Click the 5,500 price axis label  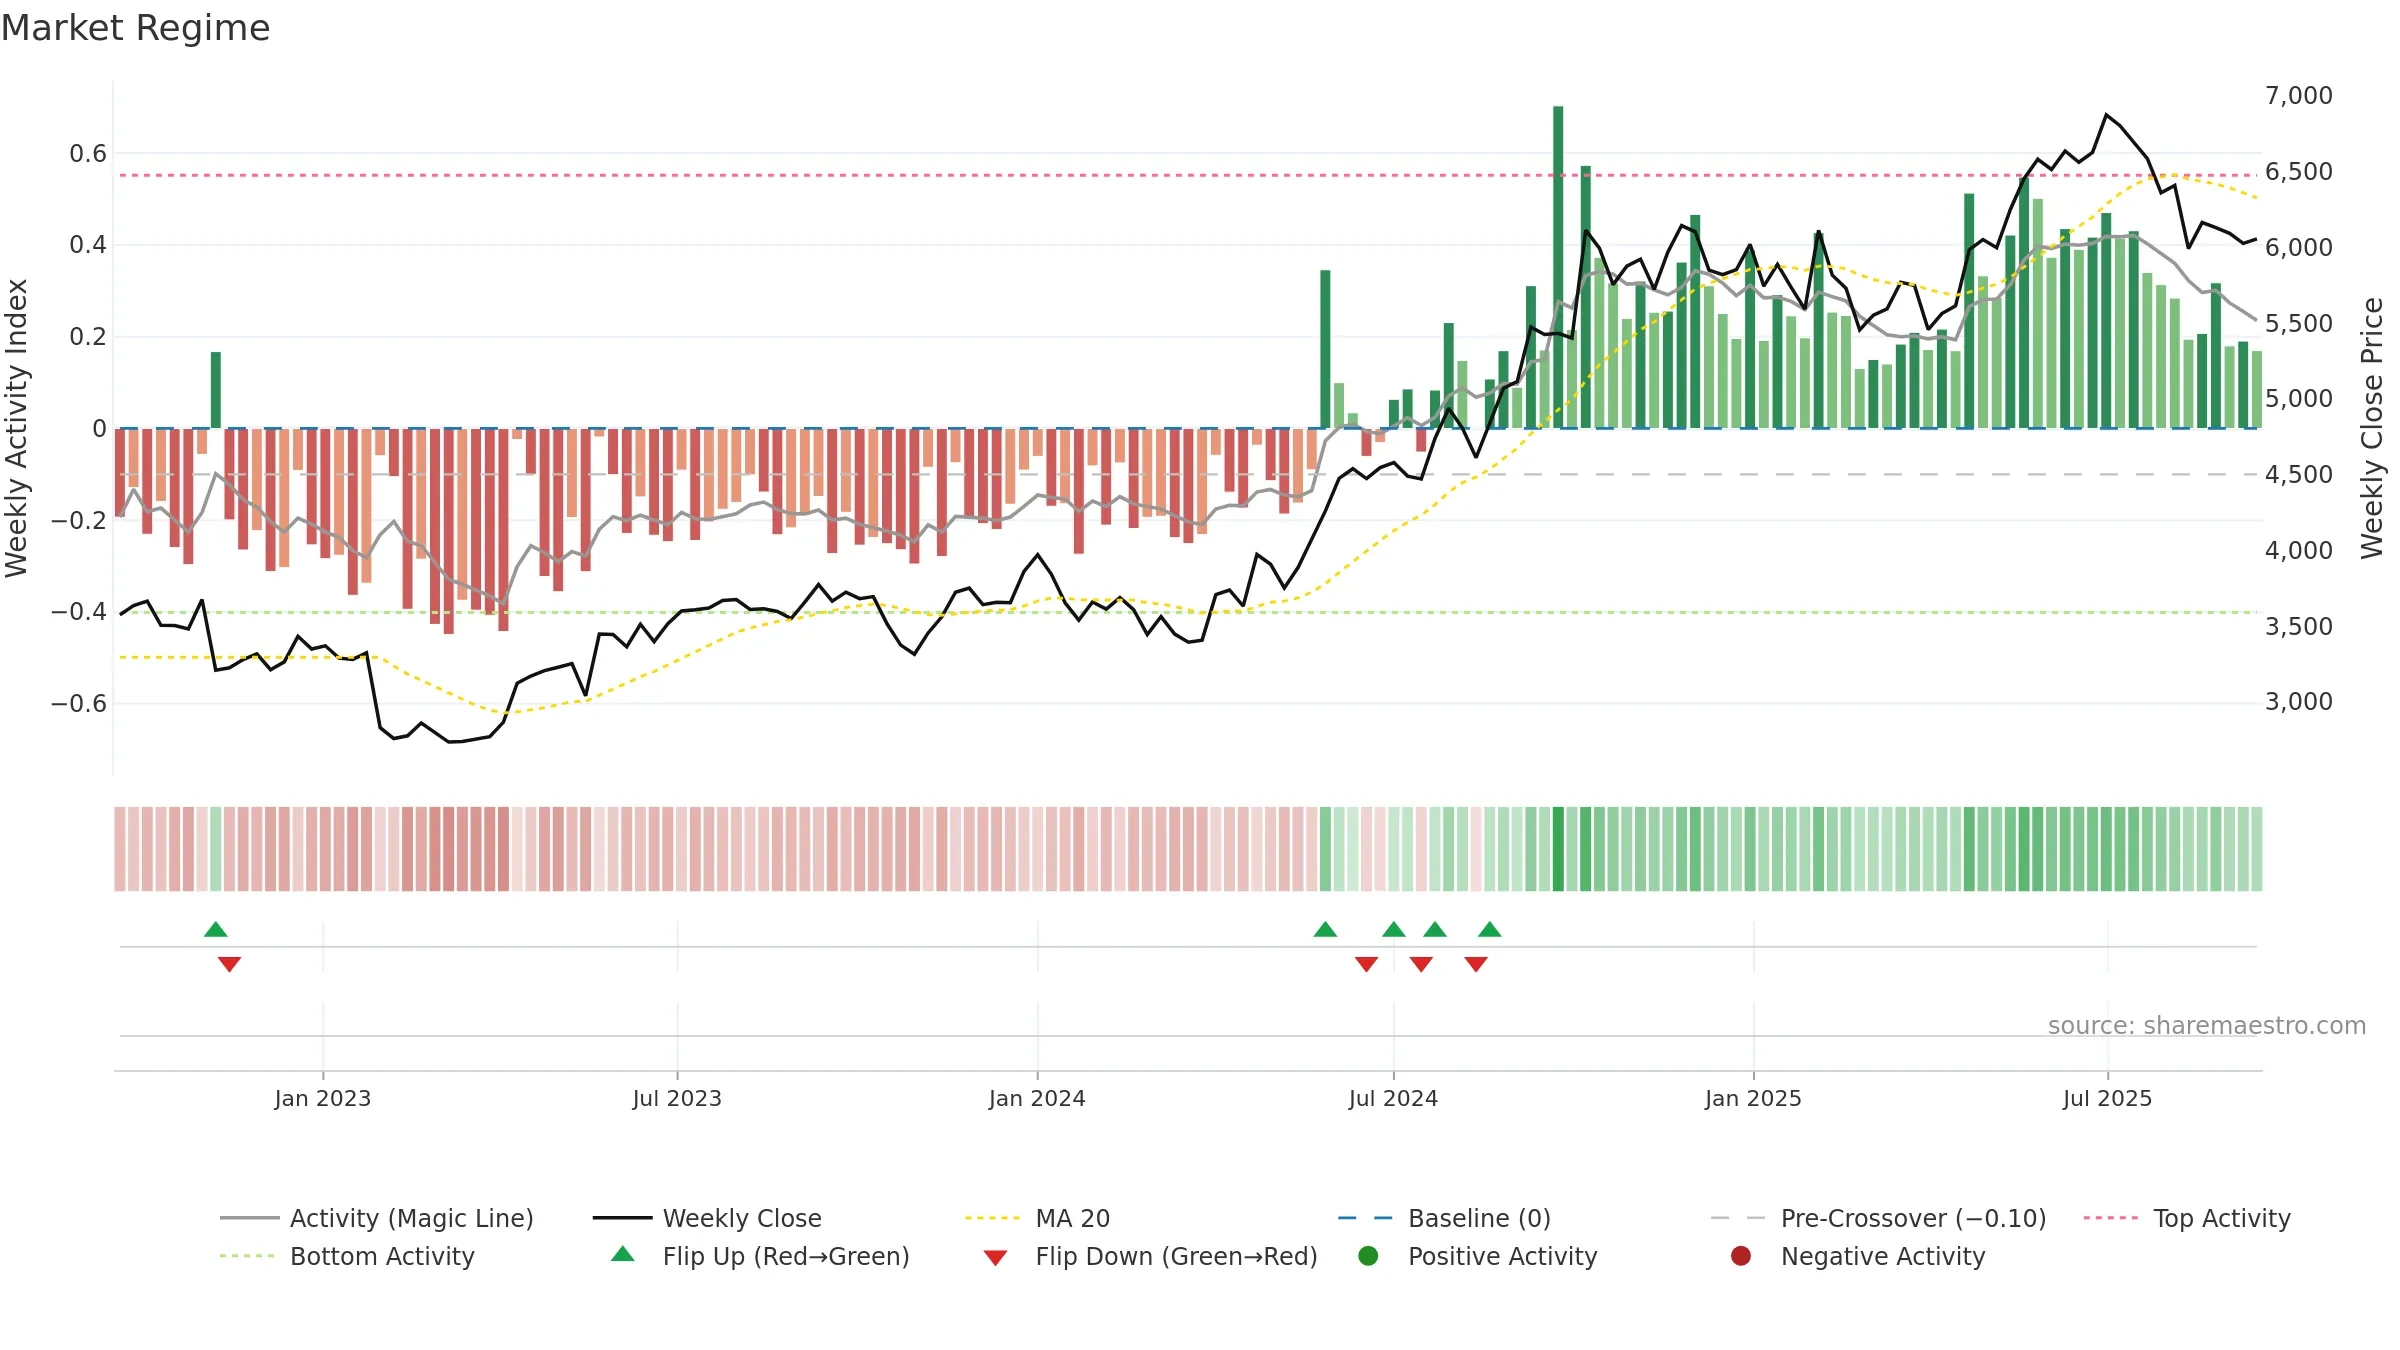click(x=2299, y=323)
